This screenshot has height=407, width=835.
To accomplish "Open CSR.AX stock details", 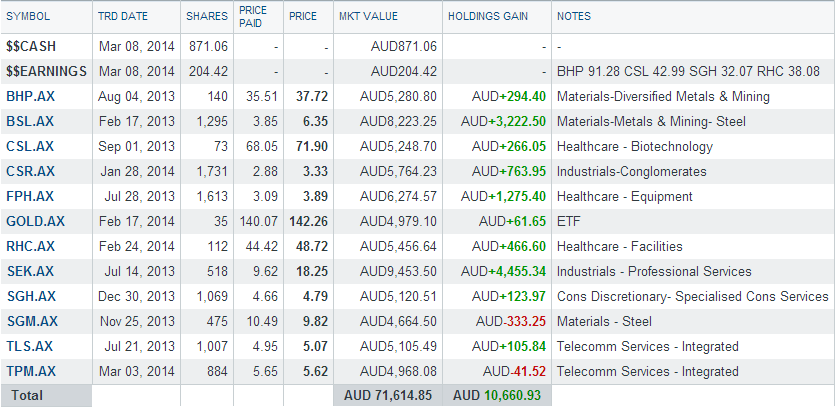I will click(x=30, y=171).
